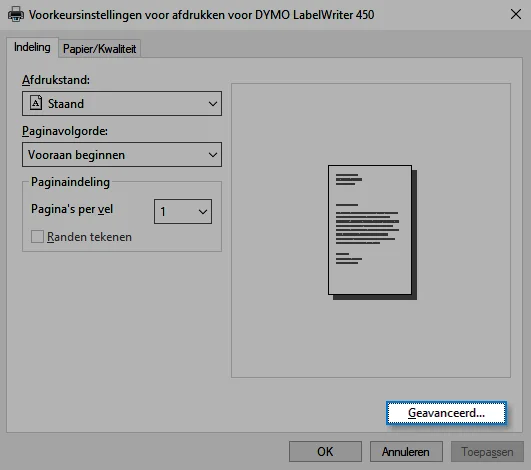Open the Papier/Kwaliteit tab
Viewport: 531px width, 470px height.
(x=100, y=49)
